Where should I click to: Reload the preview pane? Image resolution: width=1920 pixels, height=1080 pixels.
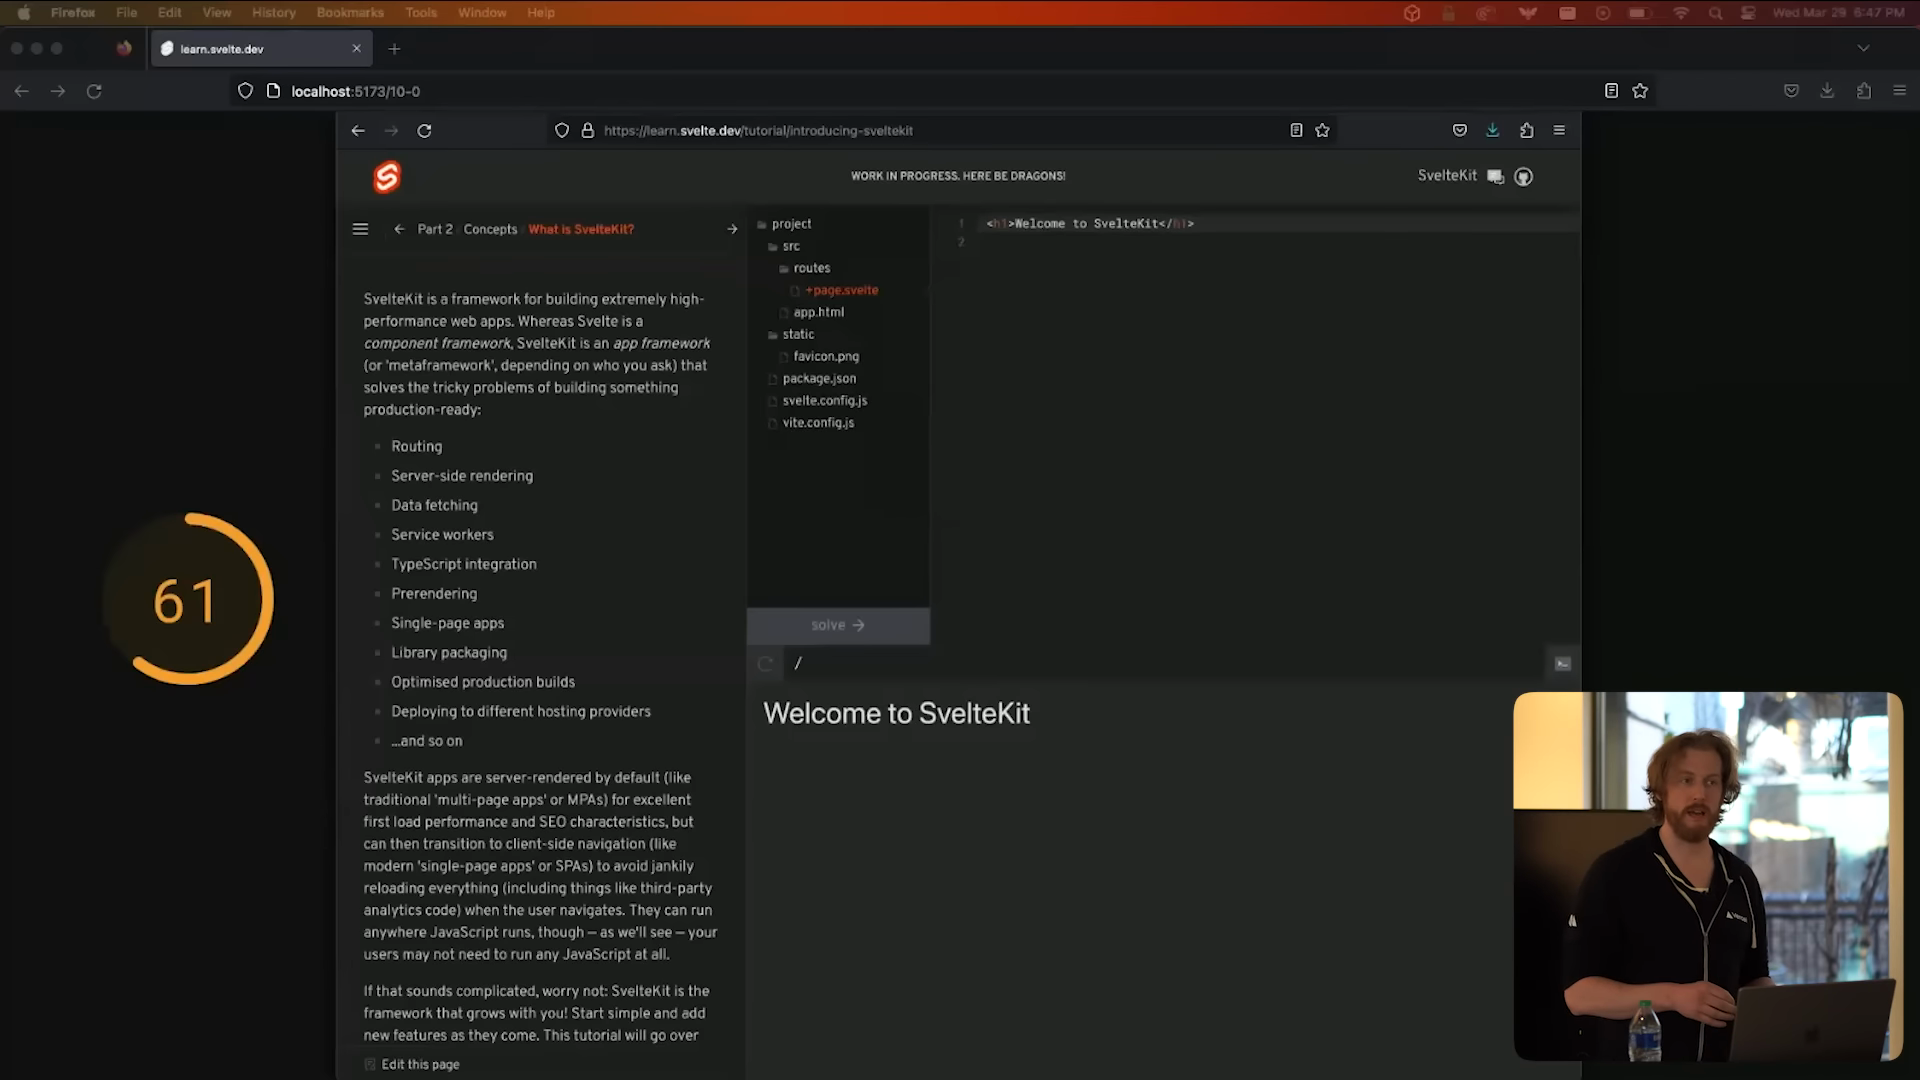tap(766, 663)
